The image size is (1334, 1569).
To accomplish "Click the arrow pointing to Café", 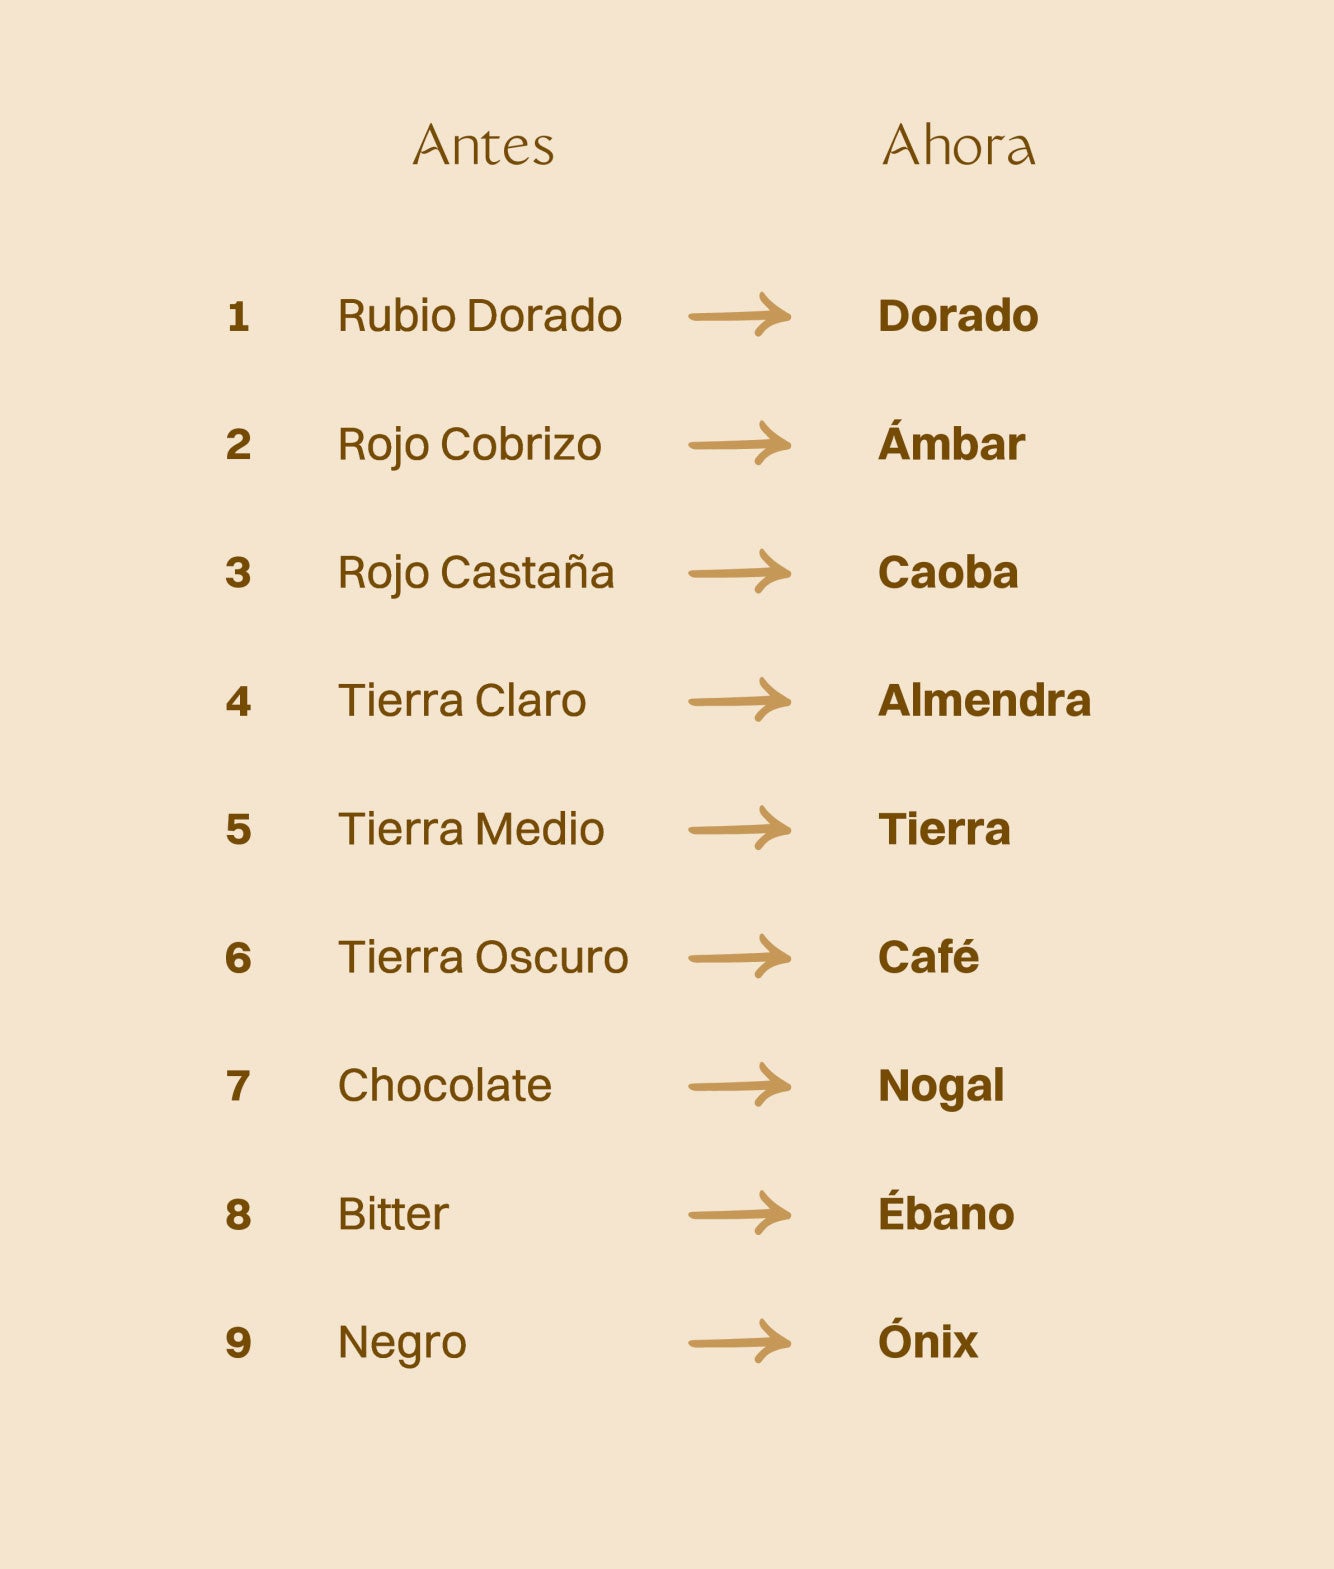I will click(x=739, y=957).
